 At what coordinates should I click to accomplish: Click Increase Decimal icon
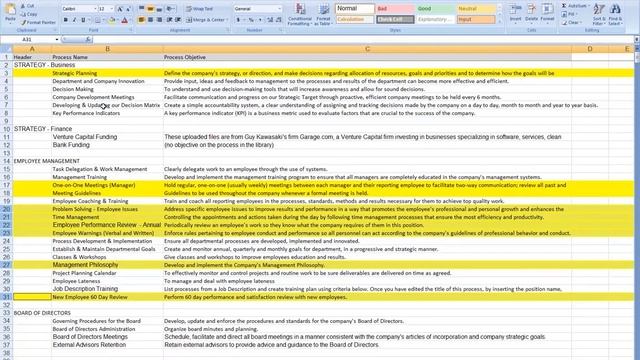click(270, 20)
